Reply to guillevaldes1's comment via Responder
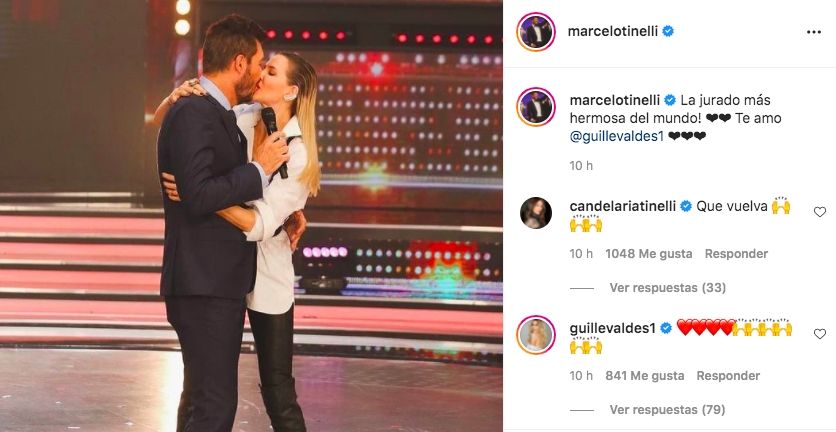Viewport: 836px width, 432px height. (728, 375)
